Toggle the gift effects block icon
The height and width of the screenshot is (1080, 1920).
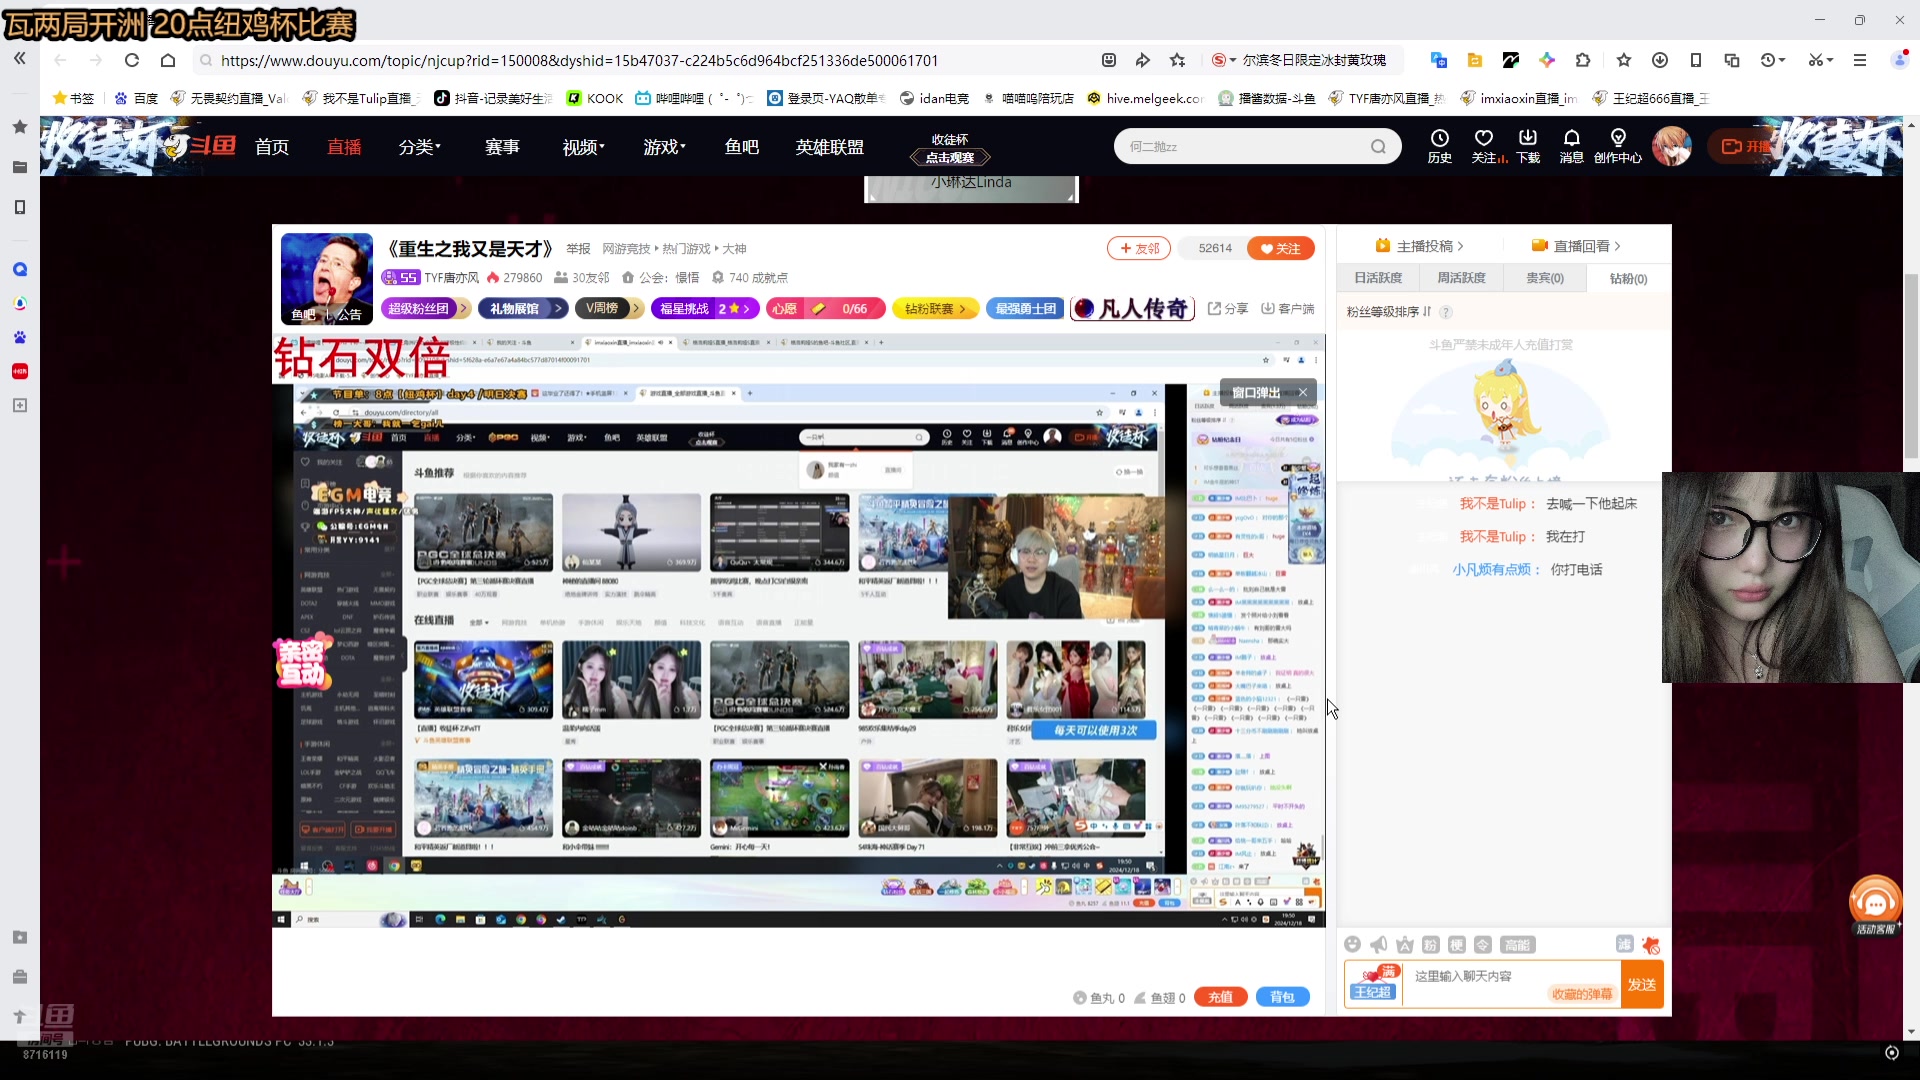pyautogui.click(x=1651, y=944)
